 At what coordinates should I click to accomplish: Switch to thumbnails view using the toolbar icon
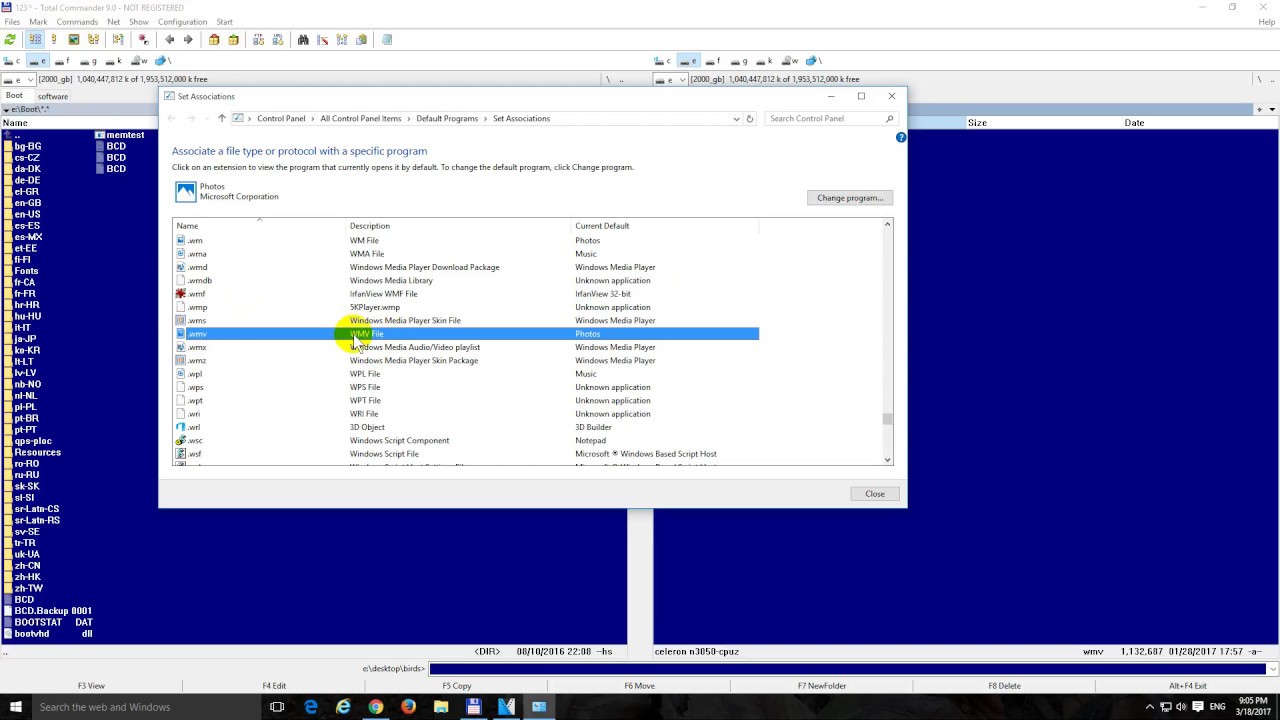(72, 39)
